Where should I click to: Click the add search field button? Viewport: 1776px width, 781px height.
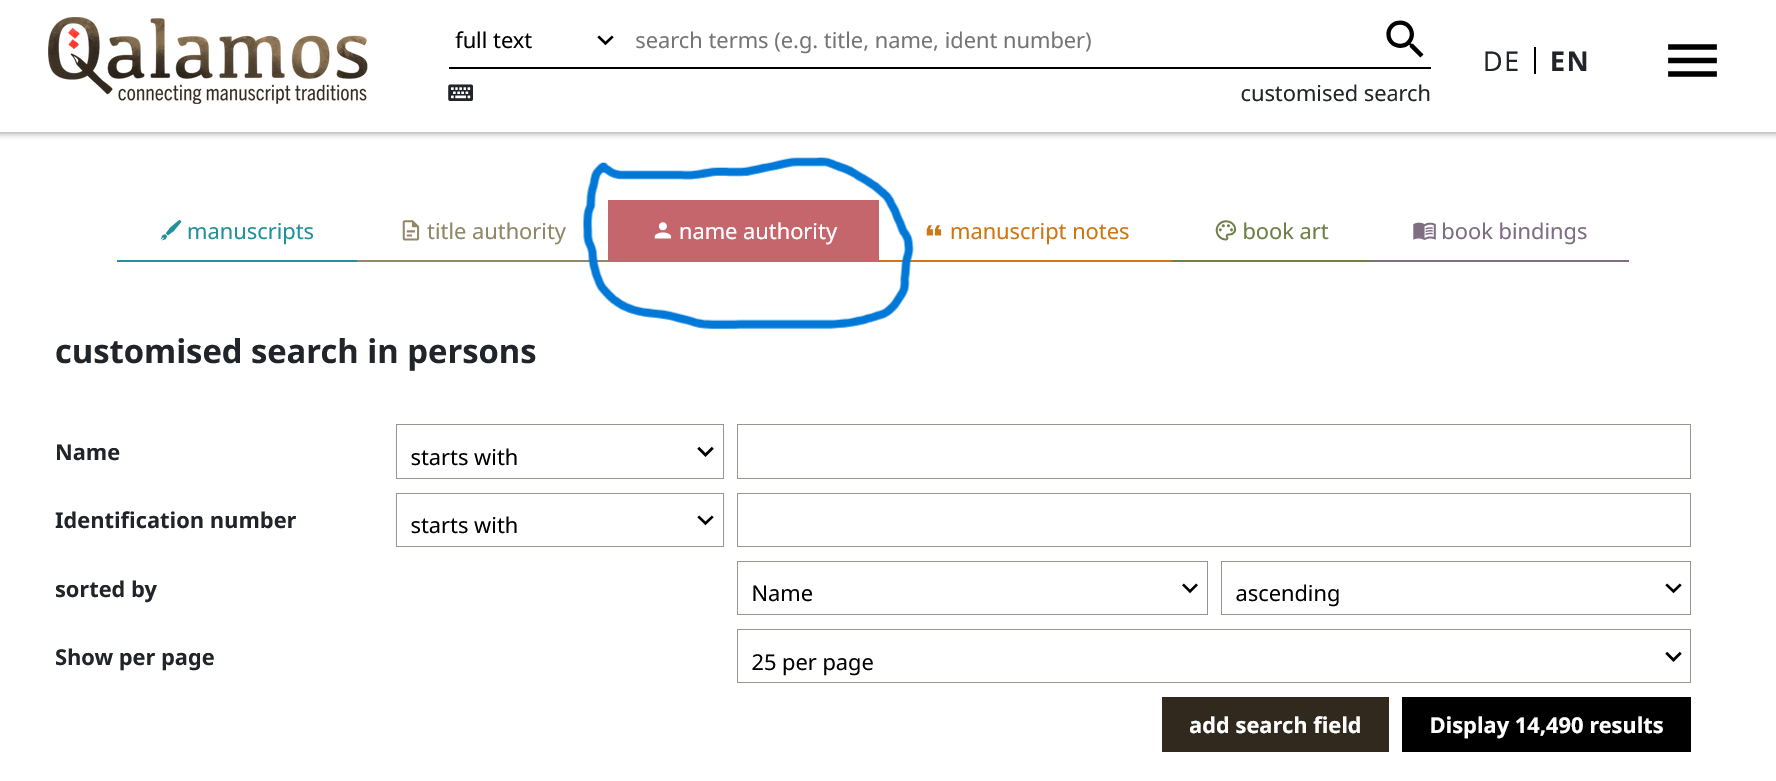[x=1274, y=725]
